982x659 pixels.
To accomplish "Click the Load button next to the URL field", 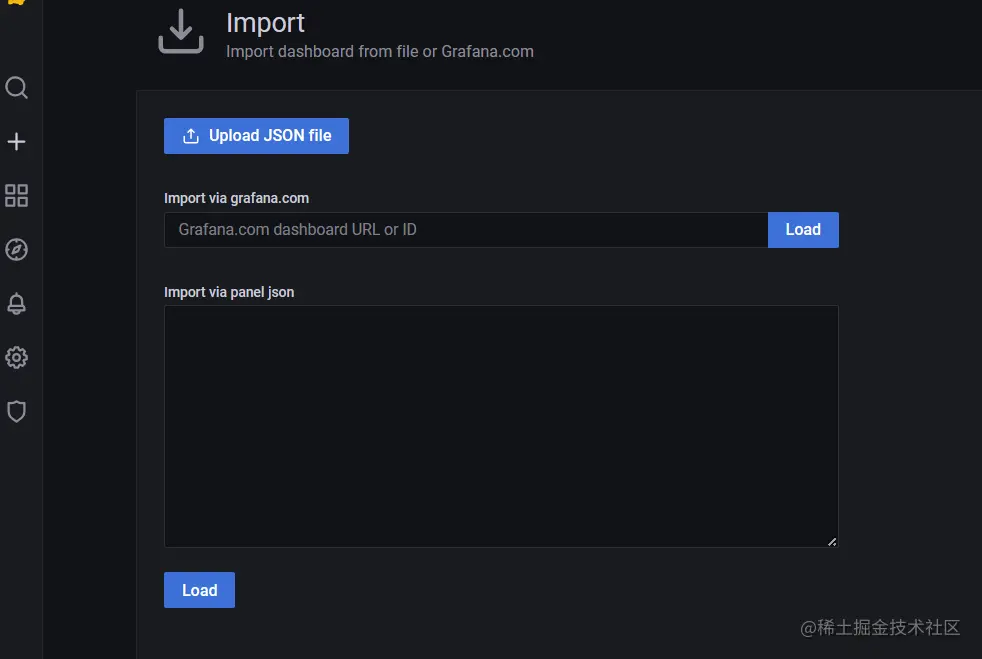I will [803, 230].
